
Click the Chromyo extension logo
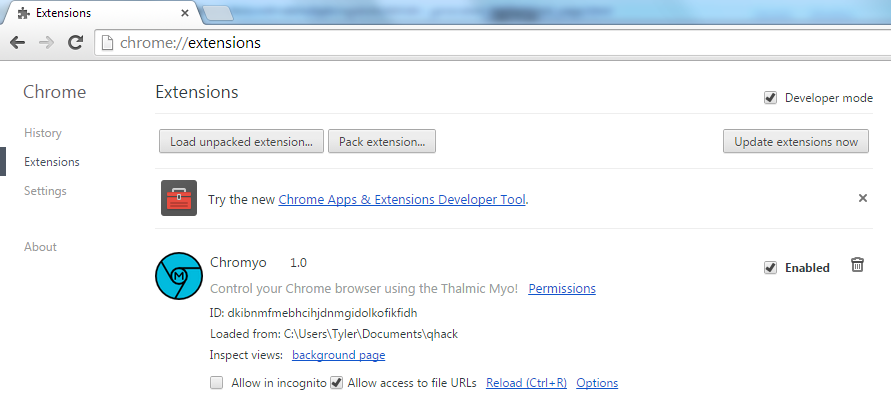click(x=179, y=276)
